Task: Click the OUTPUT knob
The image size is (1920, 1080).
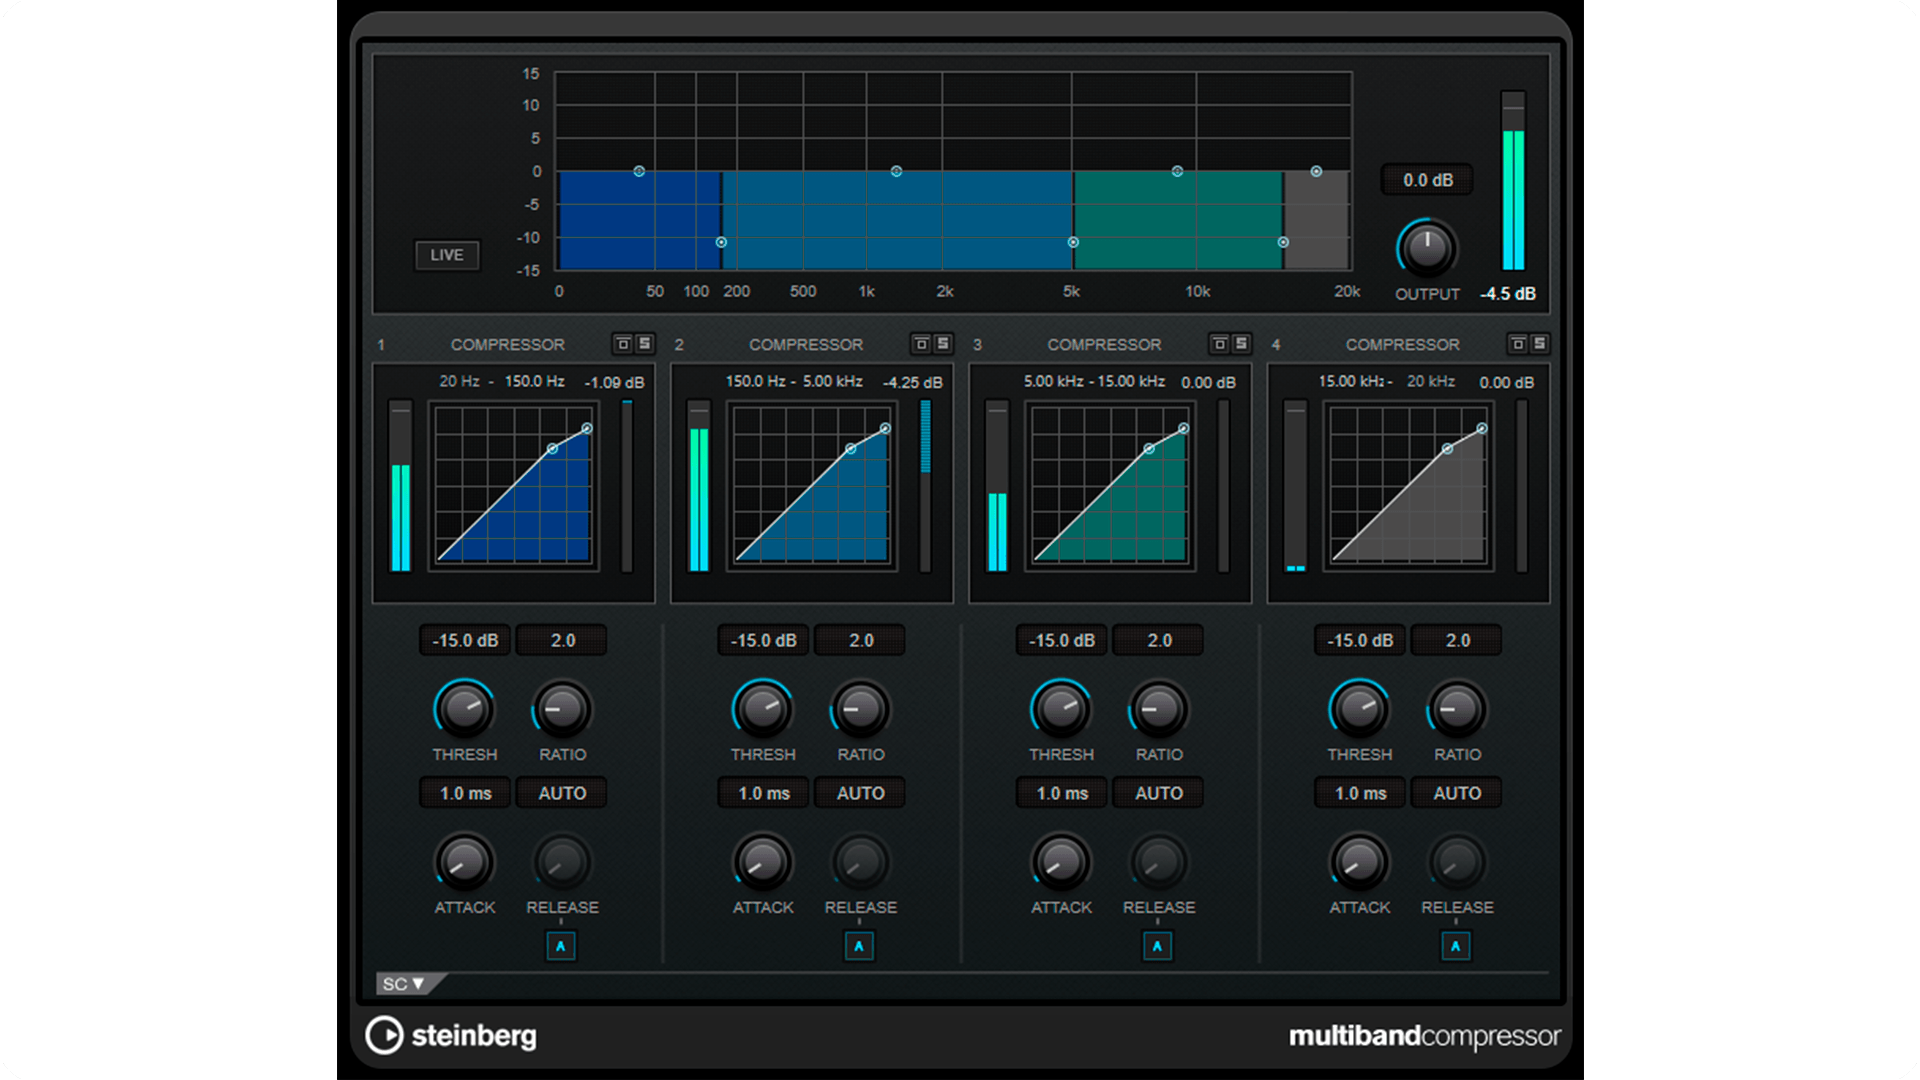Action: [1427, 248]
